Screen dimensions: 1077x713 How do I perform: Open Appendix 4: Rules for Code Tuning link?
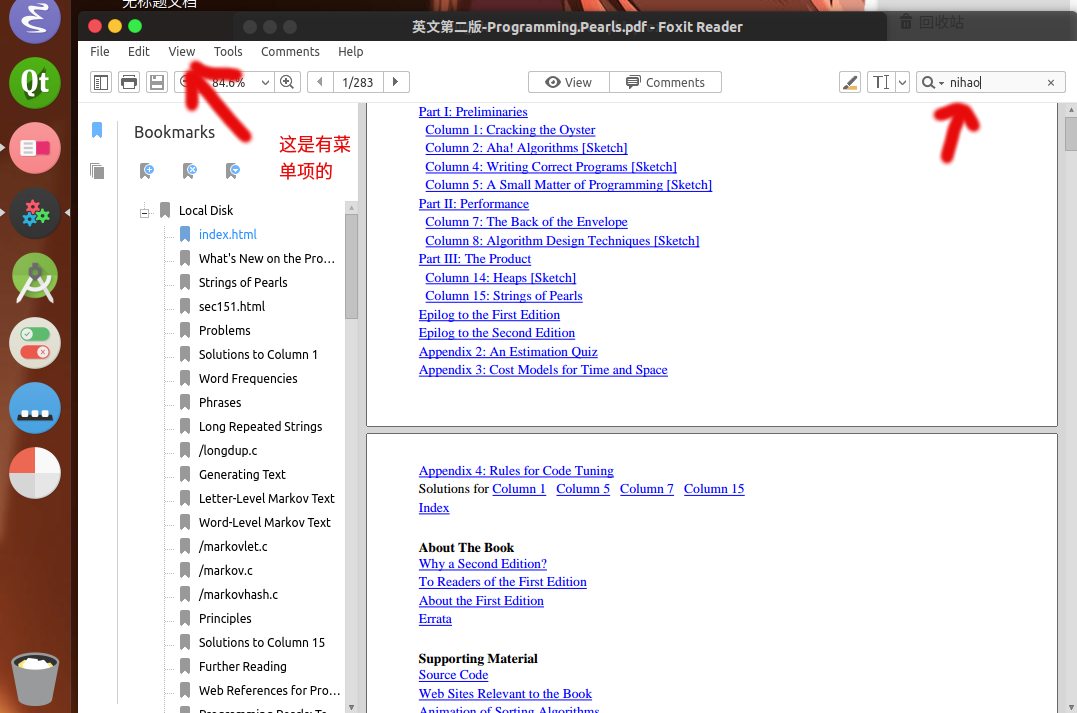click(516, 471)
